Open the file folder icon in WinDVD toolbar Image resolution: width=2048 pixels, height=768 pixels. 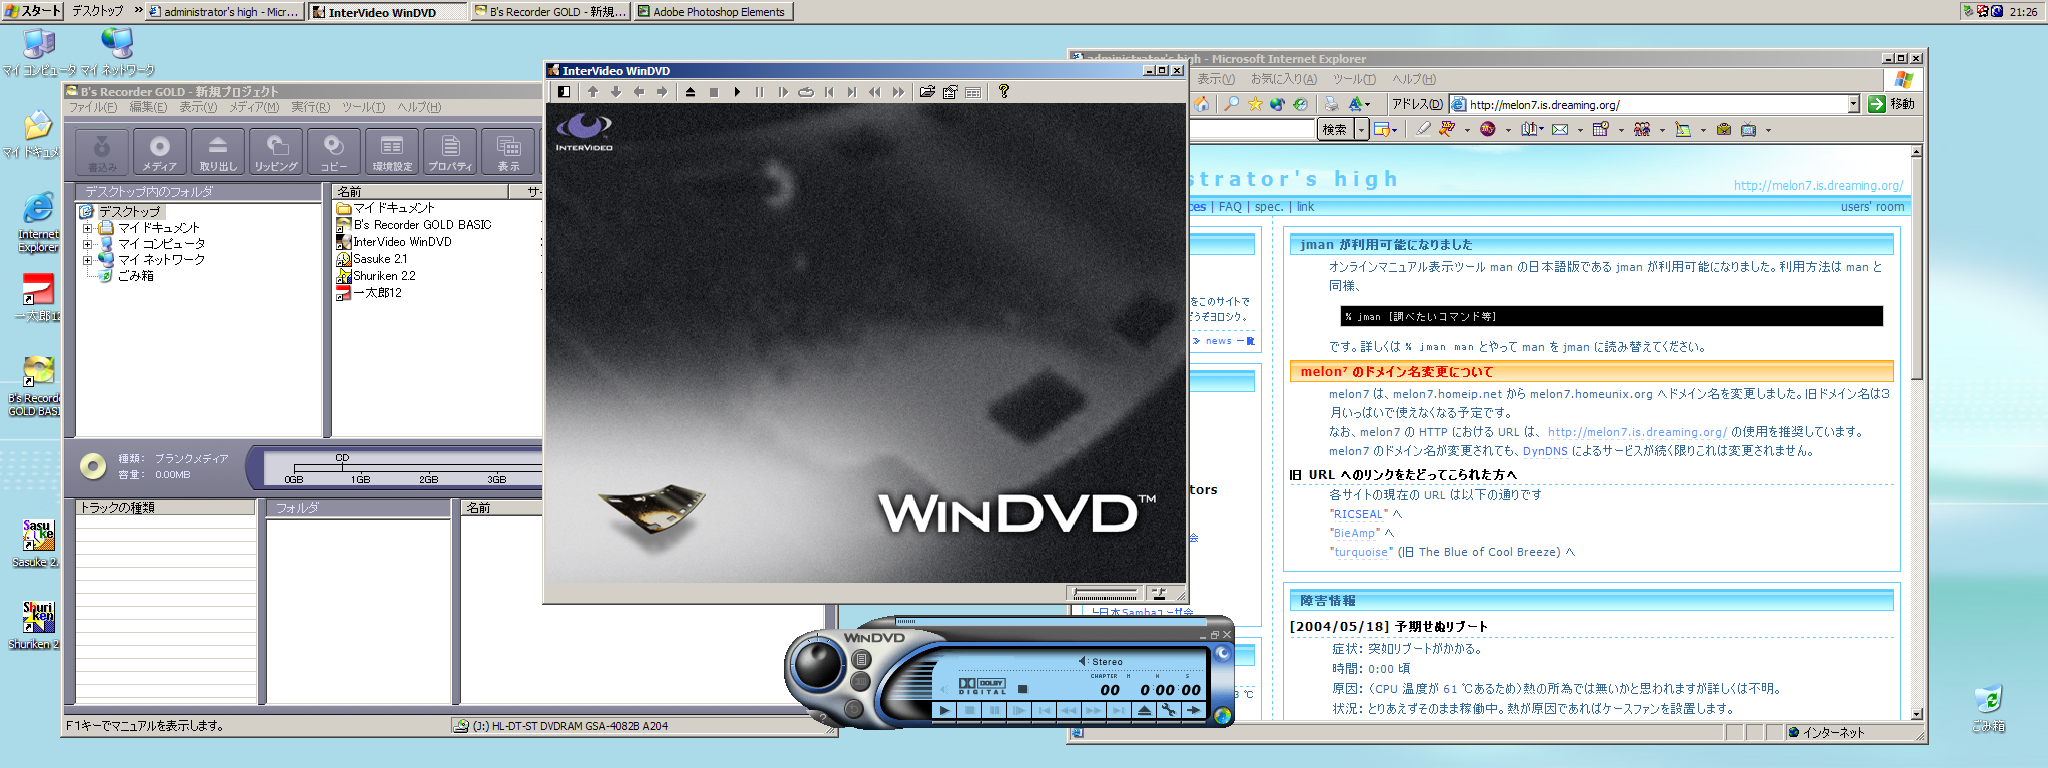point(927,92)
